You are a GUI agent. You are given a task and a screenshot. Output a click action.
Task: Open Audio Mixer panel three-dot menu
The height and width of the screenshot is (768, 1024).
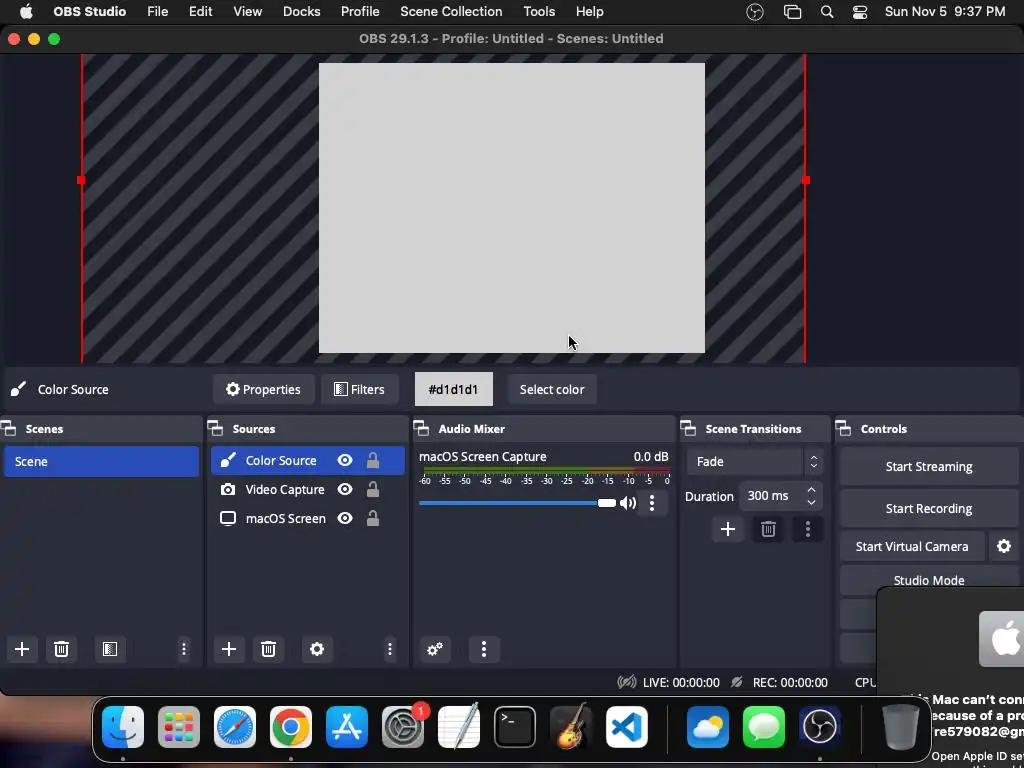click(484, 649)
